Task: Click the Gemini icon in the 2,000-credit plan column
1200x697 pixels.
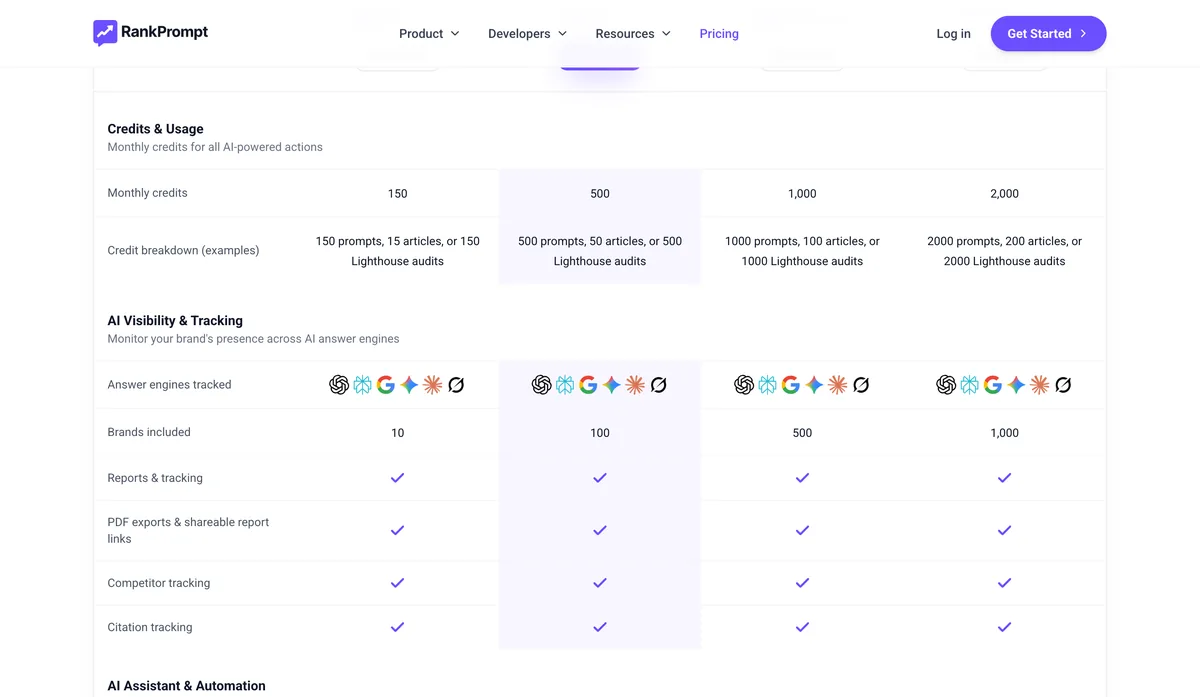Action: (1016, 385)
